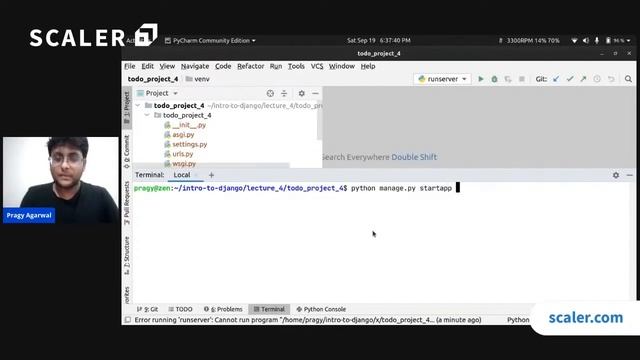
Task: Collapse the inner todo_project_4 package
Action: 147,116
